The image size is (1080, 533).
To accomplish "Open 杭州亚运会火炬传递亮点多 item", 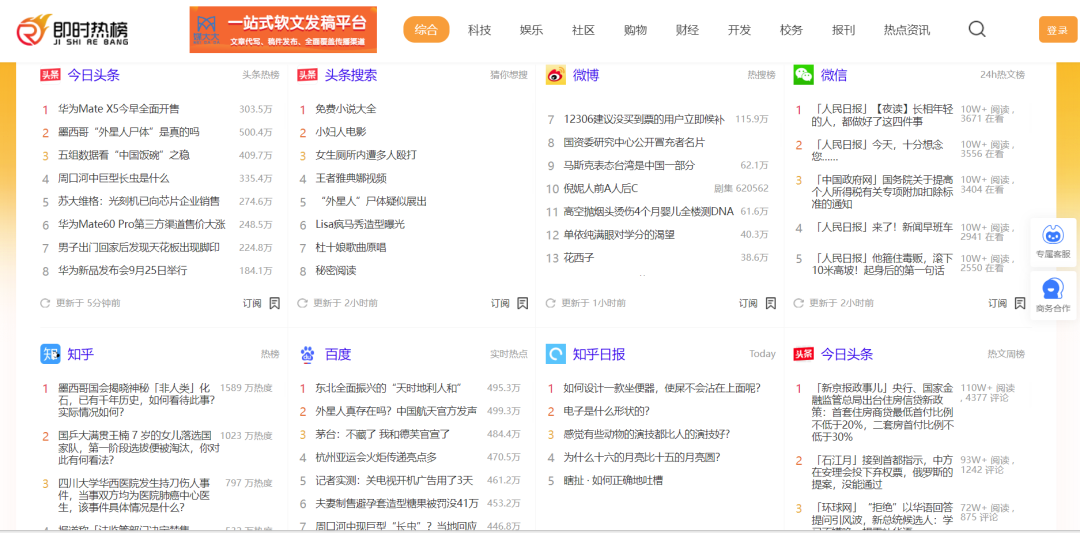I will [376, 457].
